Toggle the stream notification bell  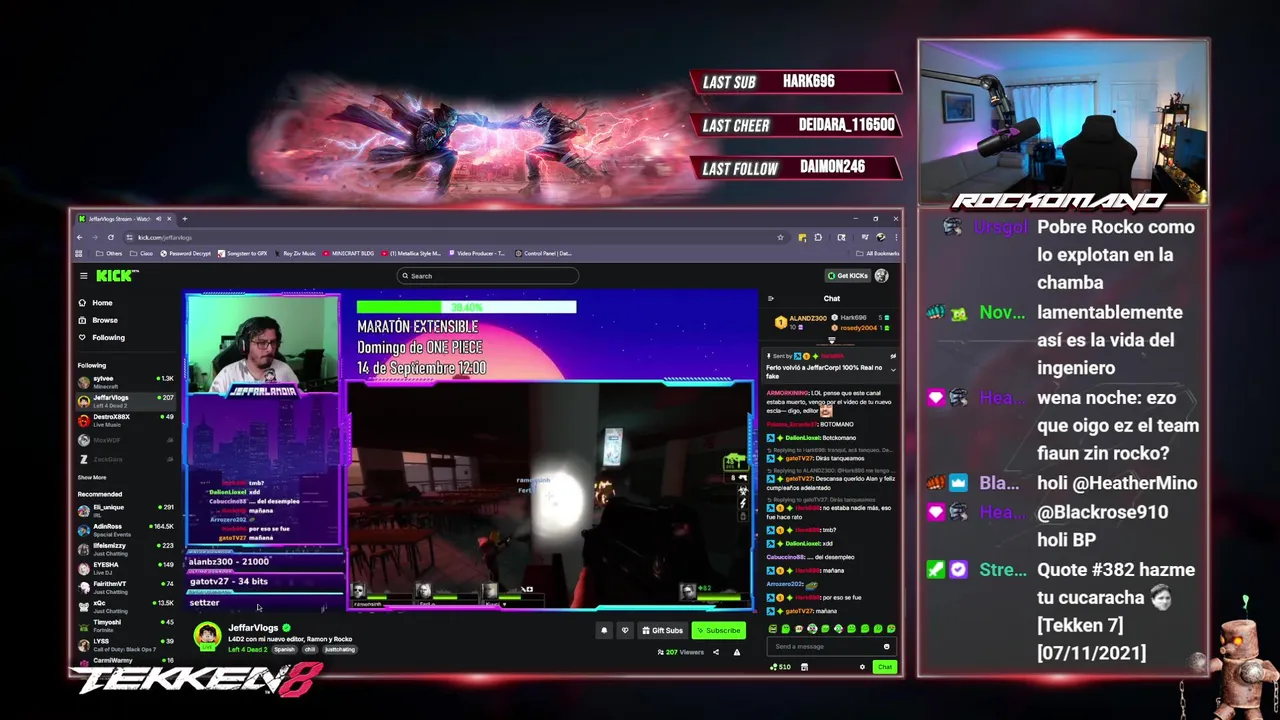click(x=604, y=630)
